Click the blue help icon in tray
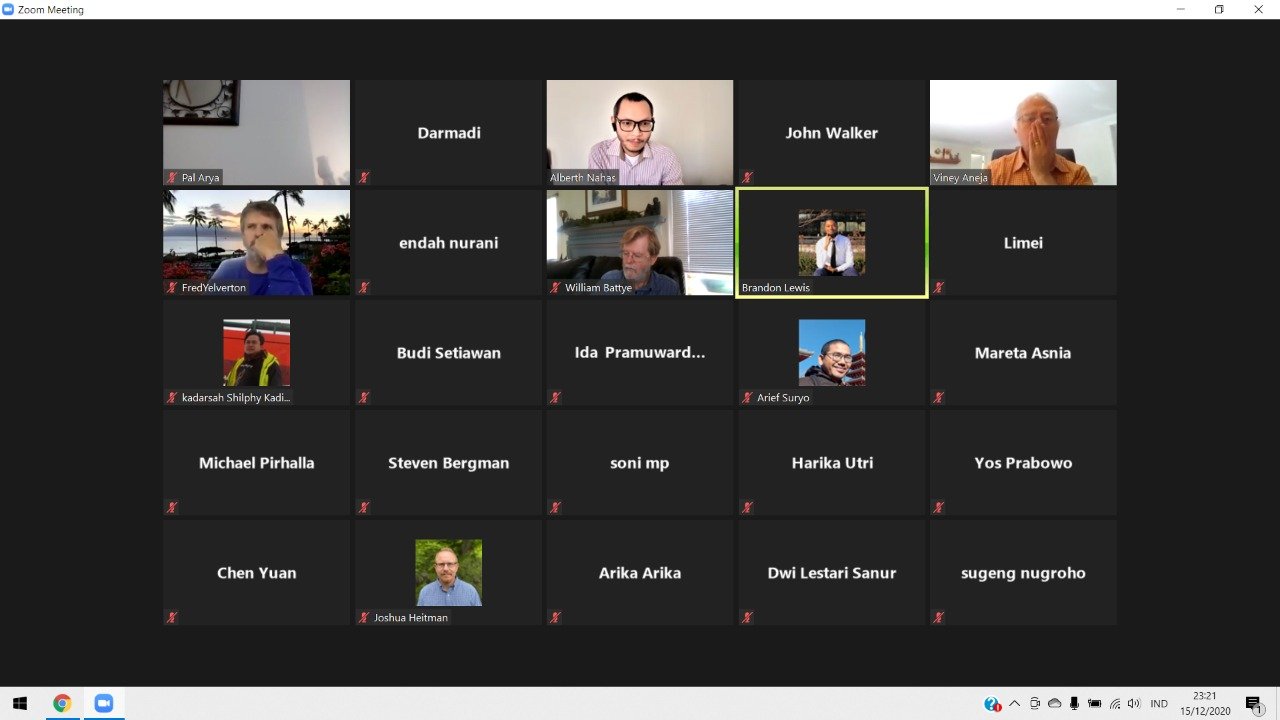This screenshot has width=1280, height=720. [x=992, y=704]
